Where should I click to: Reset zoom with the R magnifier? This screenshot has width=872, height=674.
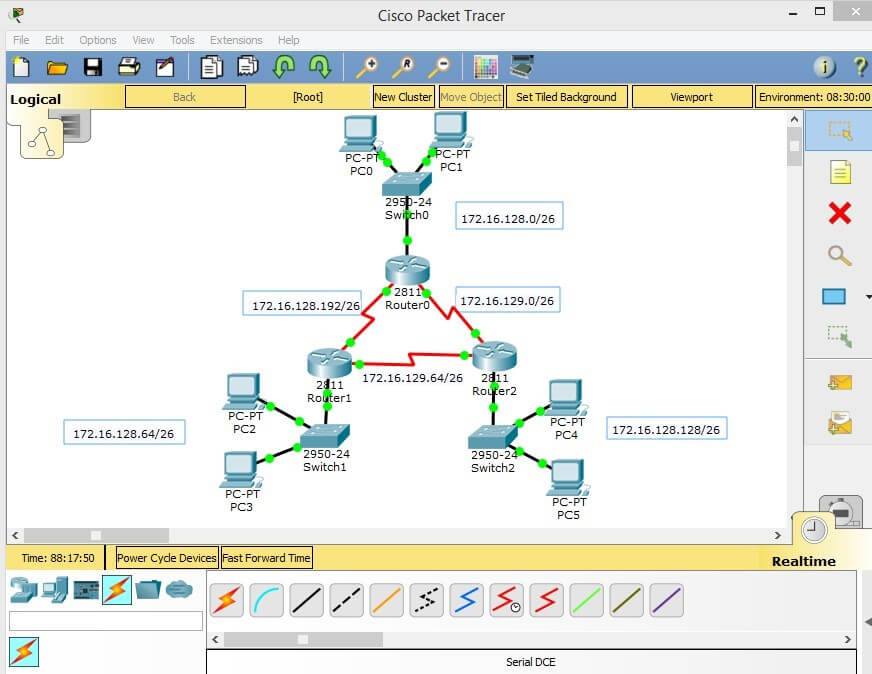click(403, 67)
